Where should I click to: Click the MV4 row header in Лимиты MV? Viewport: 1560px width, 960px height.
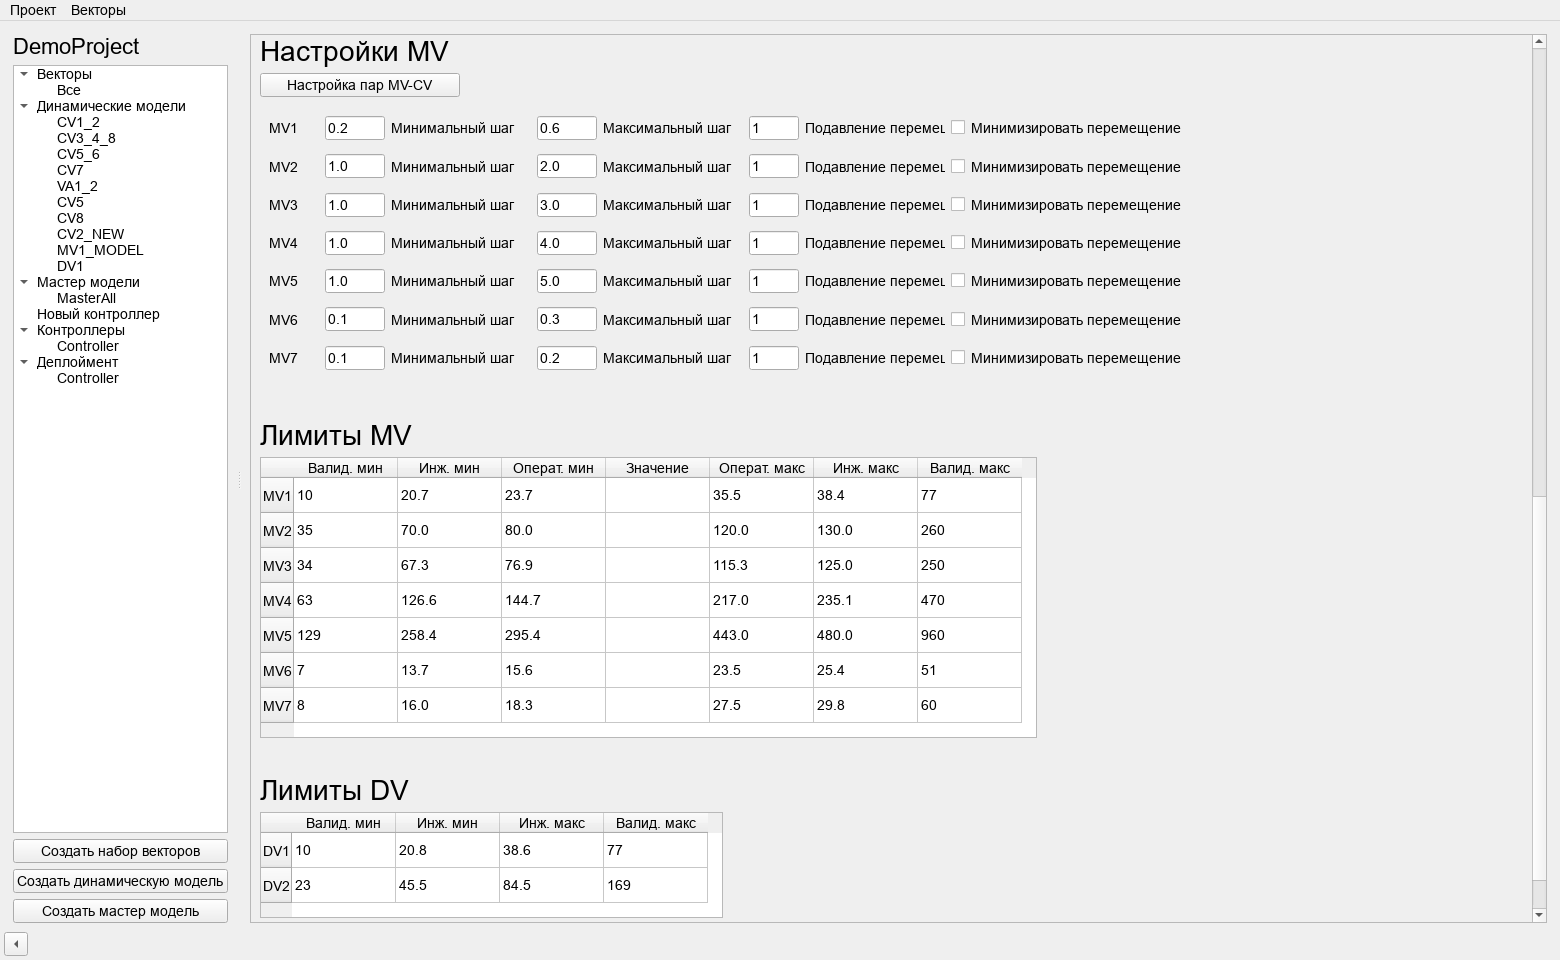[277, 600]
